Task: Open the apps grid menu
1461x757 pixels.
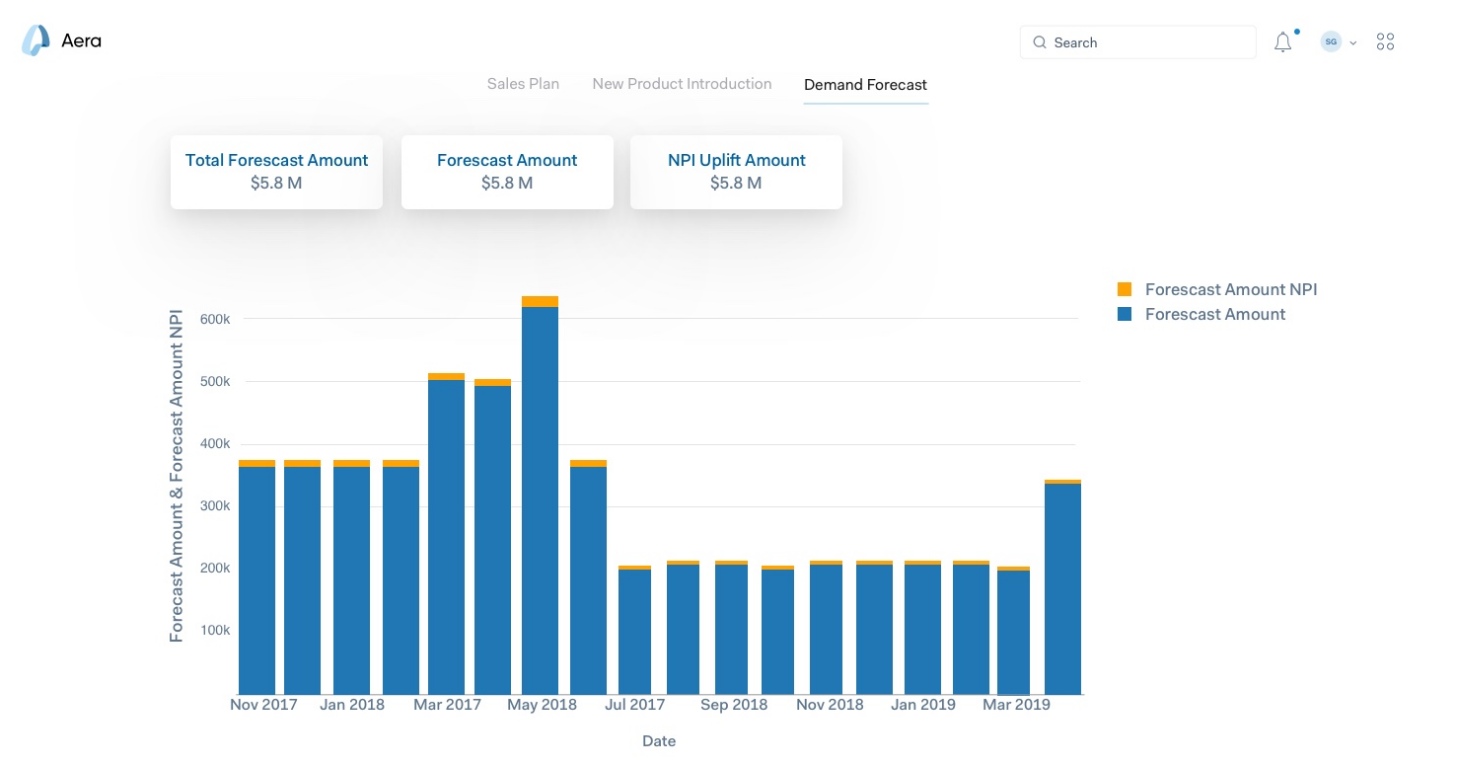Action: [x=1385, y=42]
